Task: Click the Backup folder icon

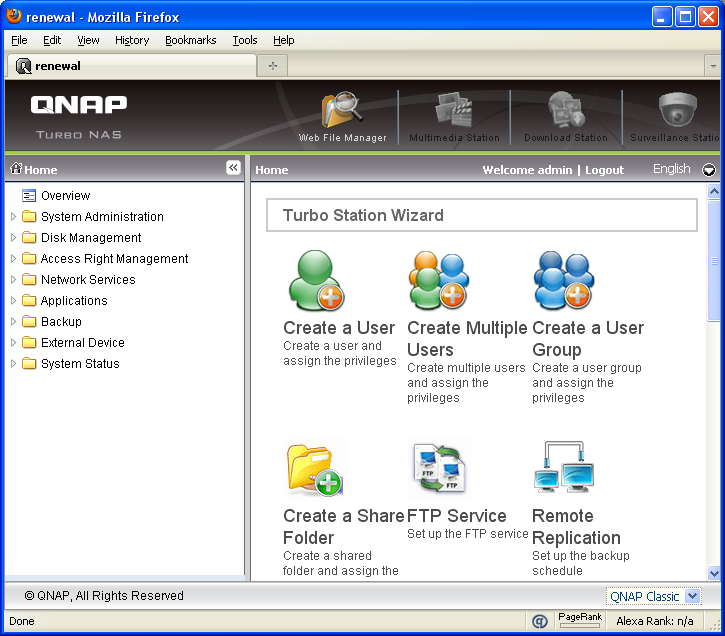Action: click(x=29, y=321)
